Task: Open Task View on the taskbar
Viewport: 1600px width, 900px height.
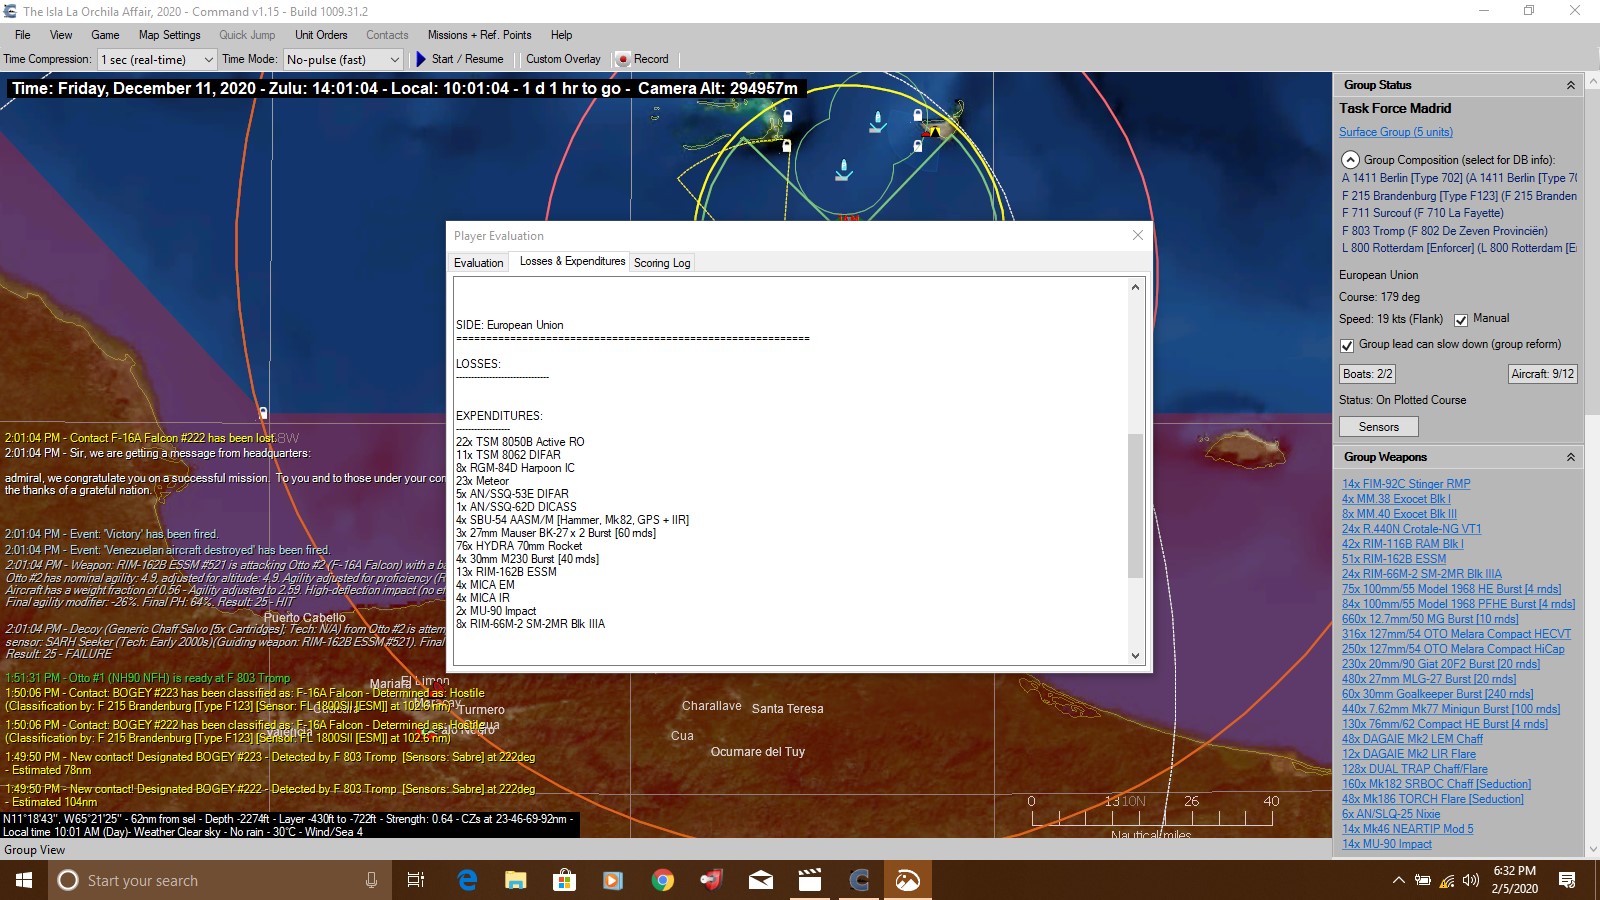Action: point(416,880)
